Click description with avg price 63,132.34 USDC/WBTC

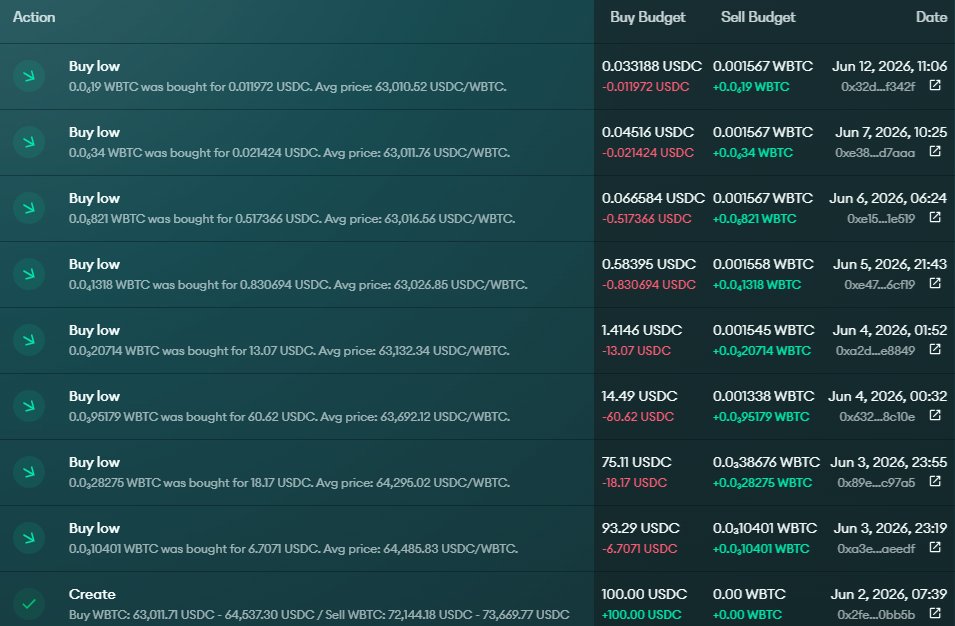point(289,351)
